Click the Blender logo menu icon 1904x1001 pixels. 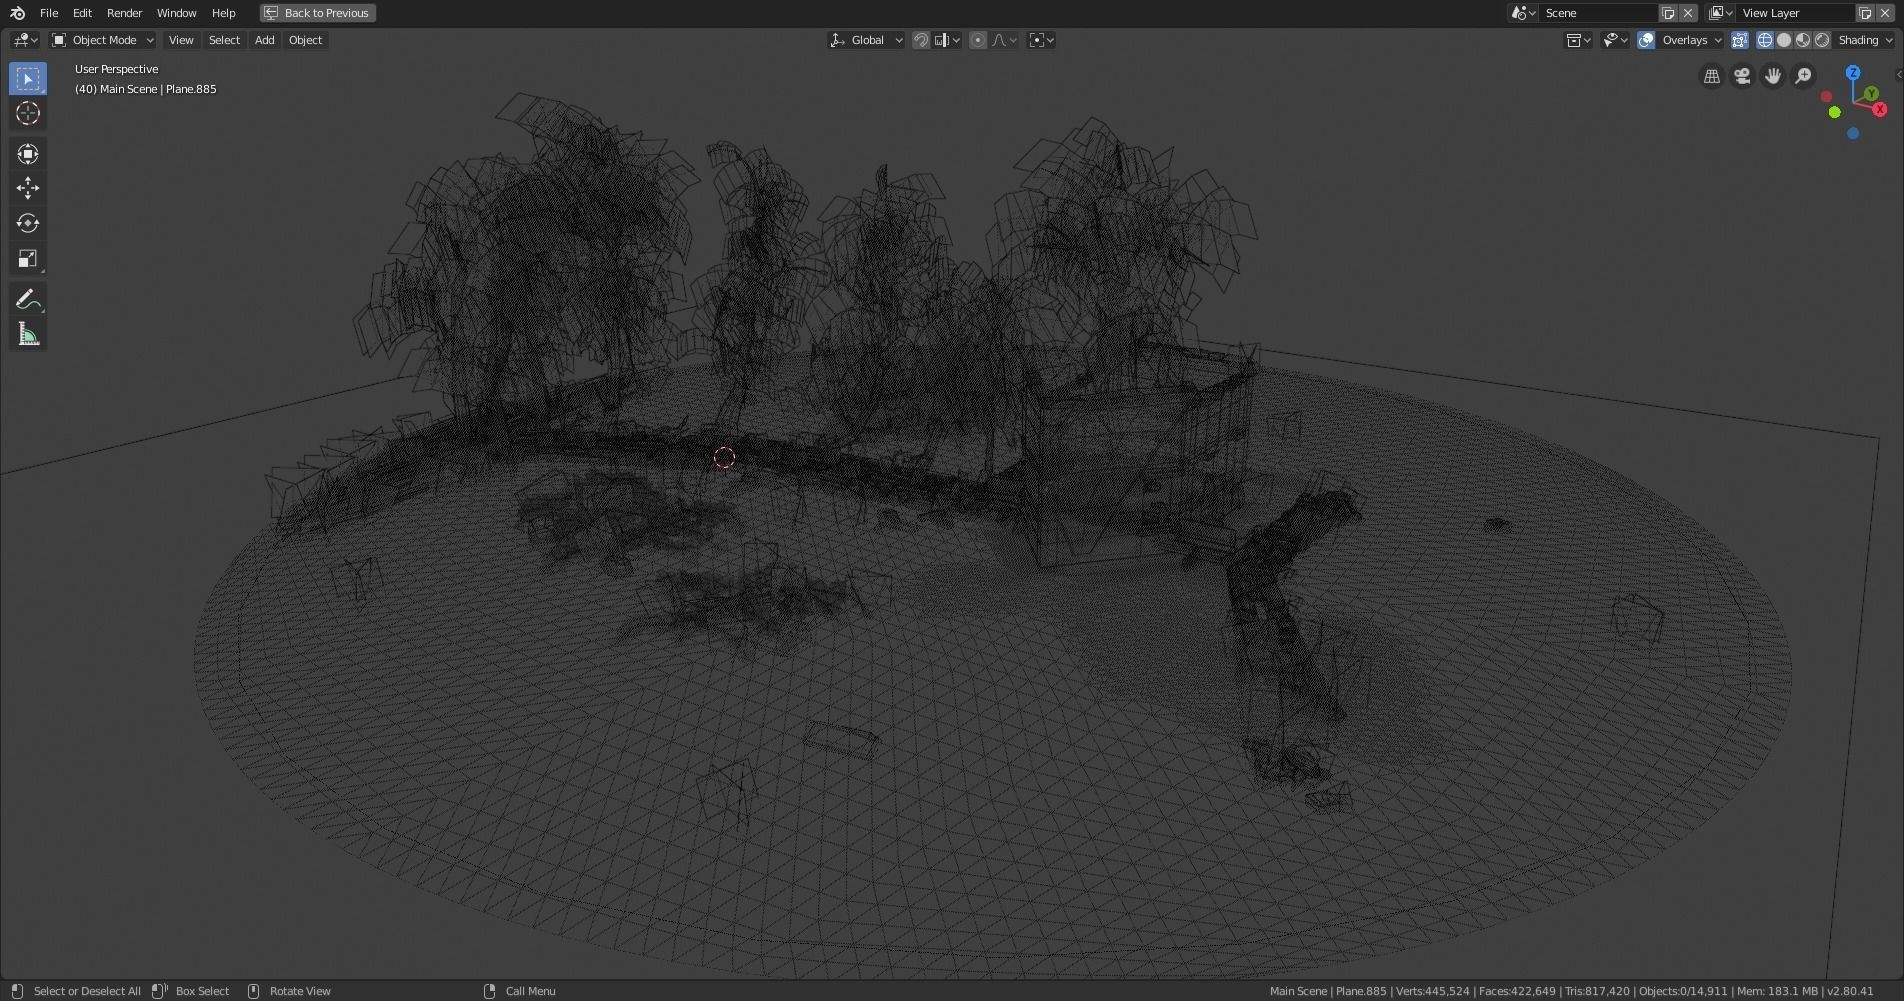tap(17, 13)
